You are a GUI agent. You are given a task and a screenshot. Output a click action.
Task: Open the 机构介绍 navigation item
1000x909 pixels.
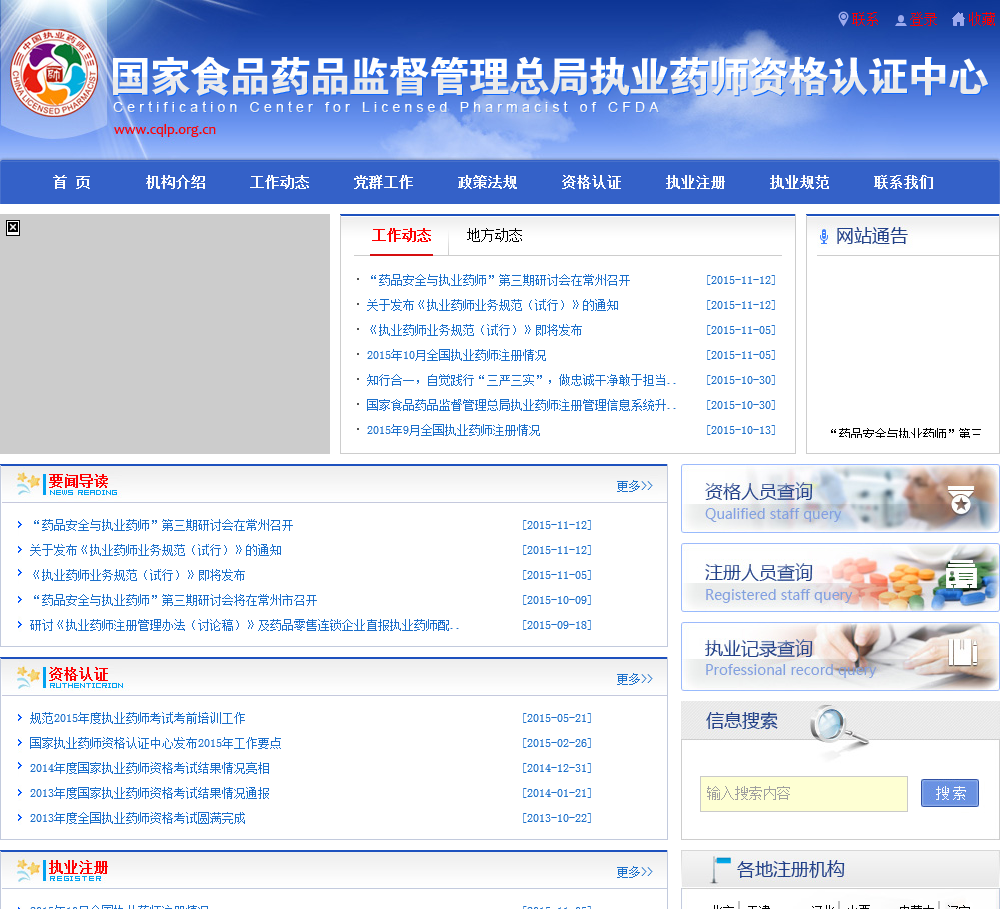pos(175,182)
